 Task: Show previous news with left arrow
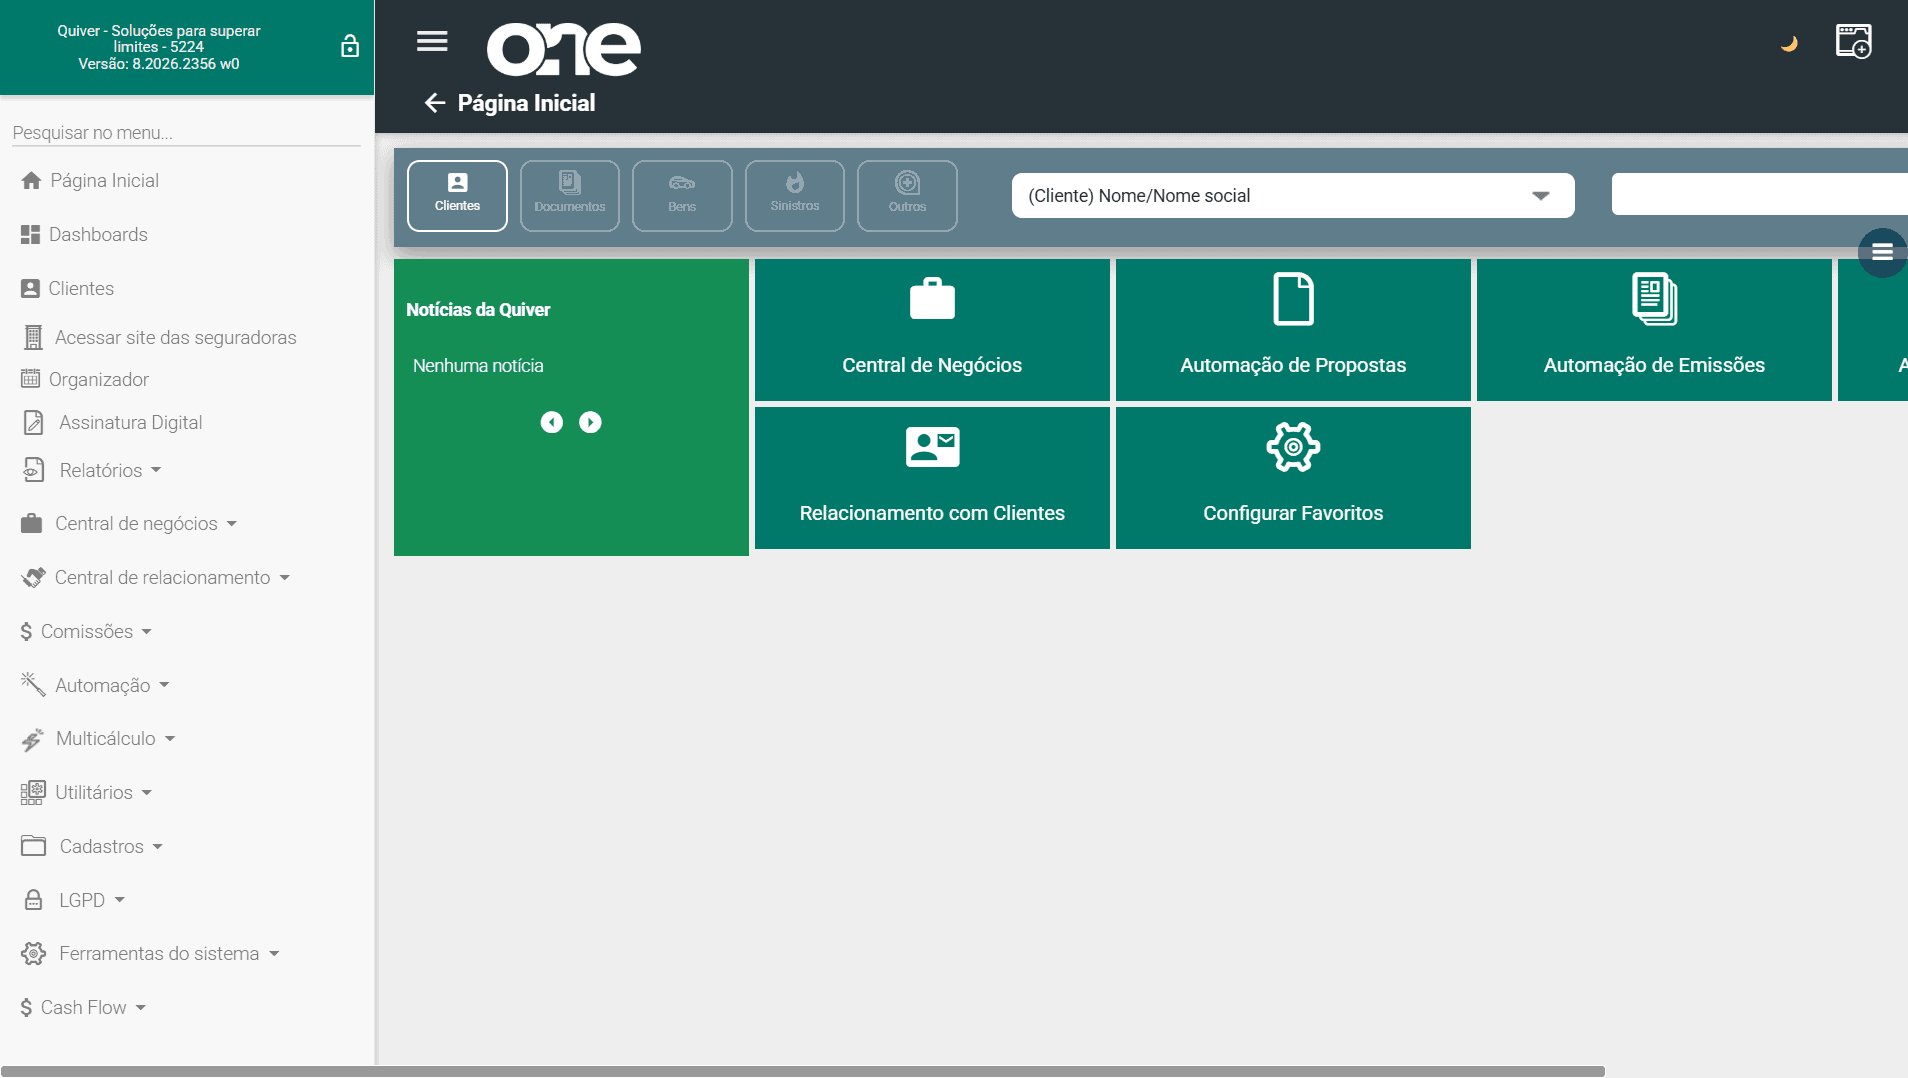(x=551, y=422)
